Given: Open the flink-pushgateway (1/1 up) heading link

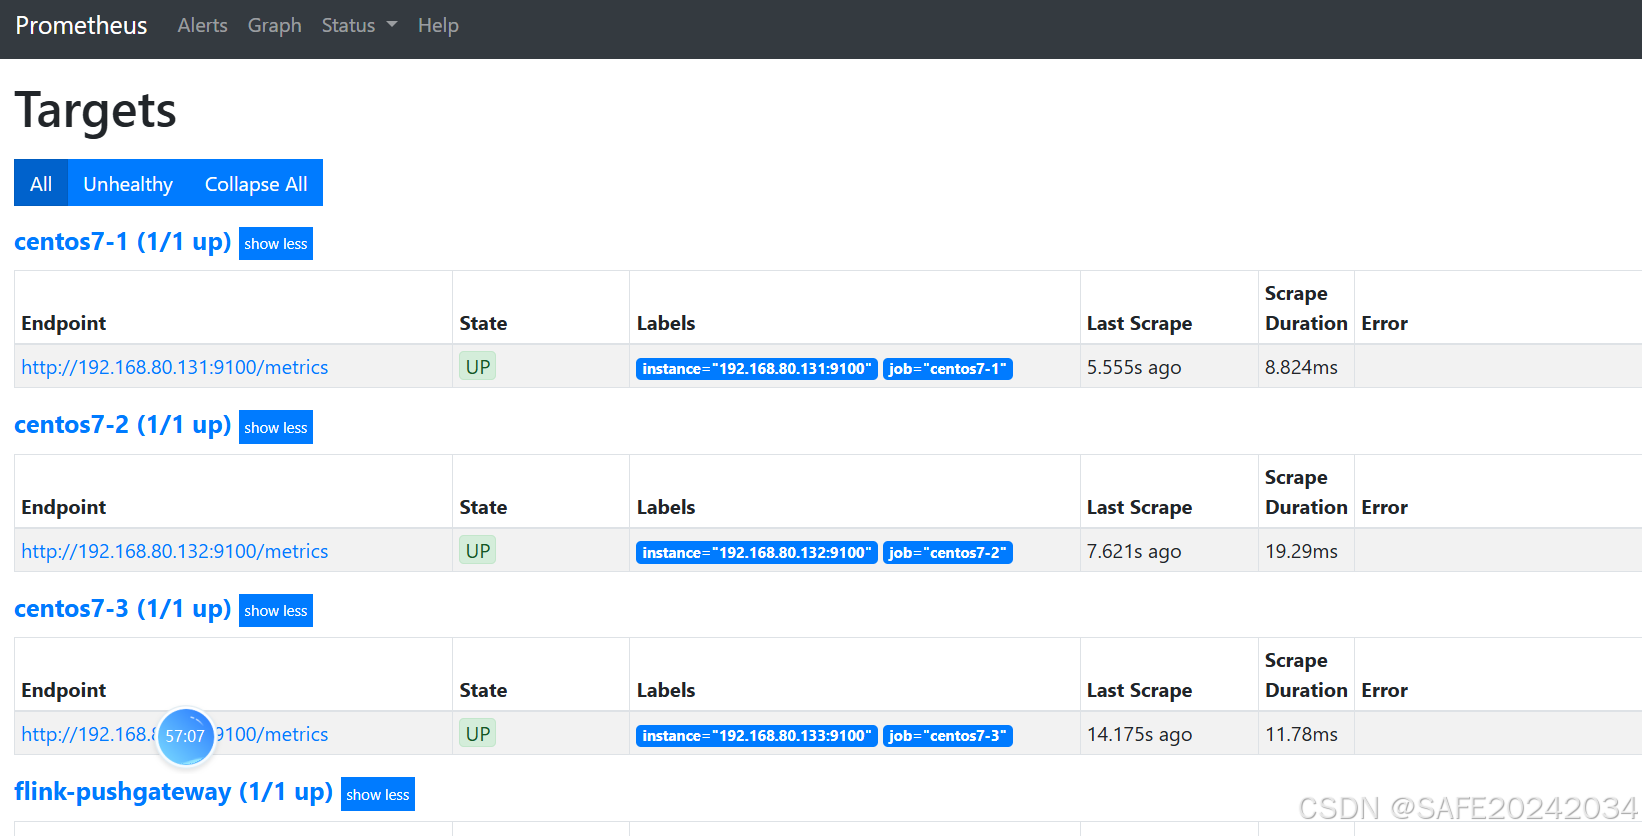Looking at the screenshot, I should tap(173, 792).
